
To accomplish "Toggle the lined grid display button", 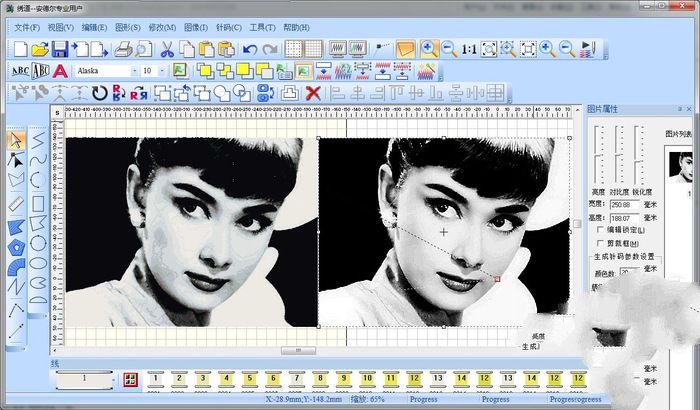I will [x=313, y=49].
